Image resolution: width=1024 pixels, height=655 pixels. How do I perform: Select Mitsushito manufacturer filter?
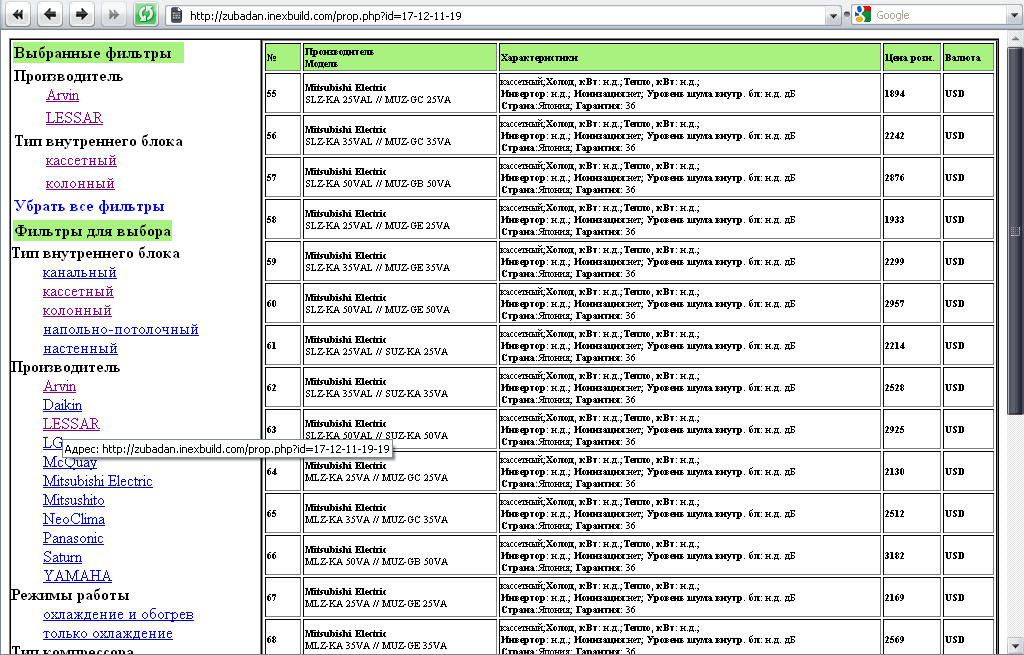74,500
